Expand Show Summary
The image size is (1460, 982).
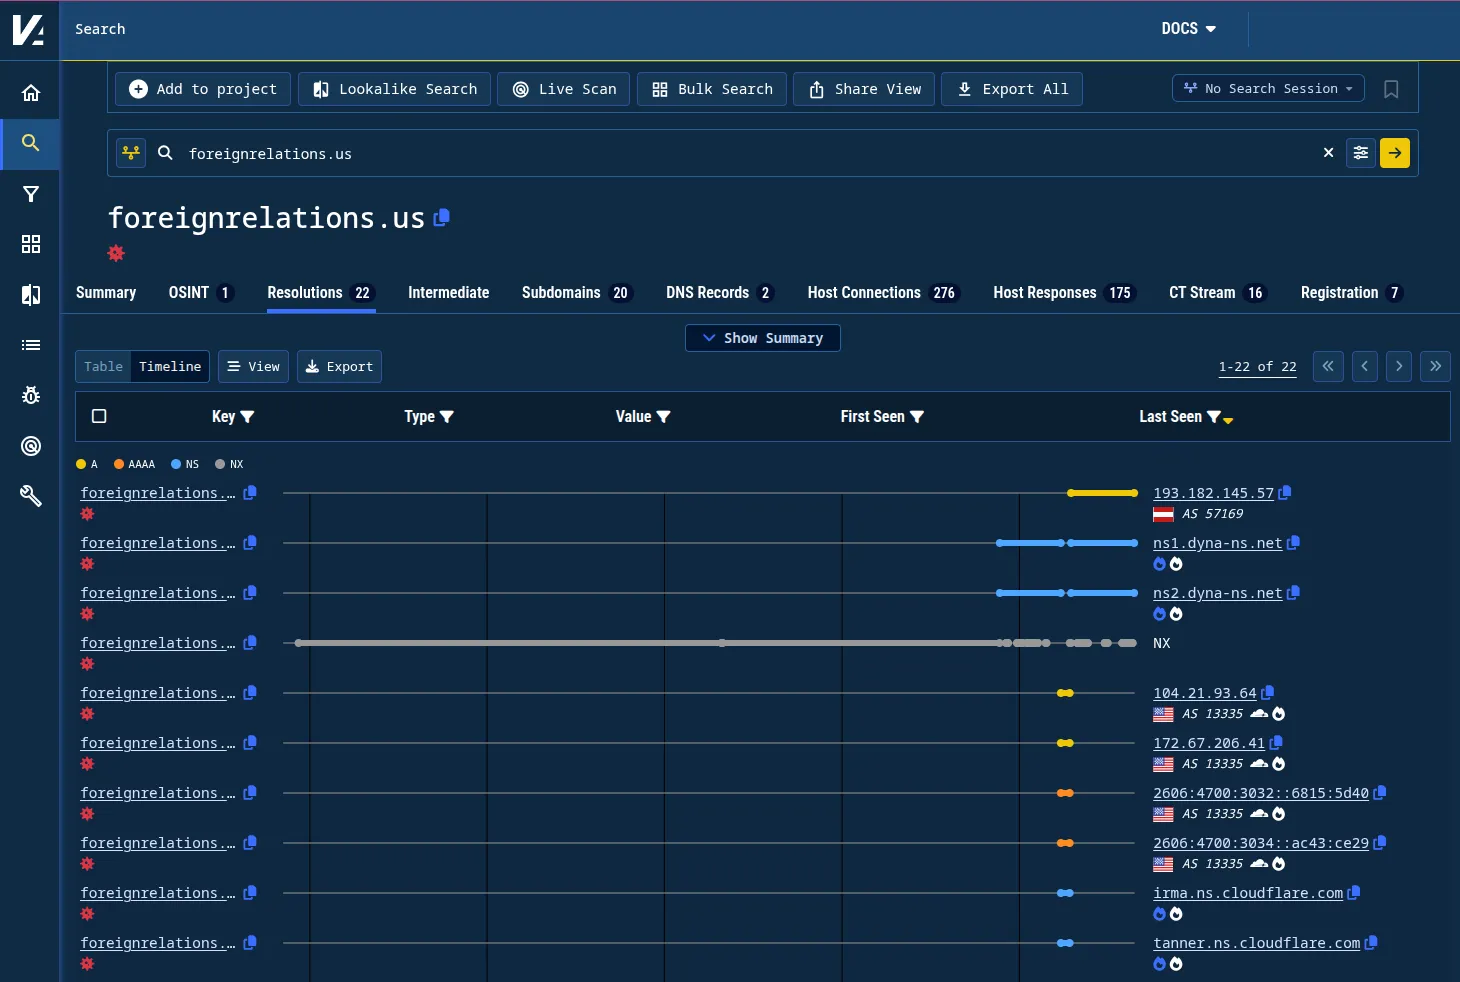763,338
